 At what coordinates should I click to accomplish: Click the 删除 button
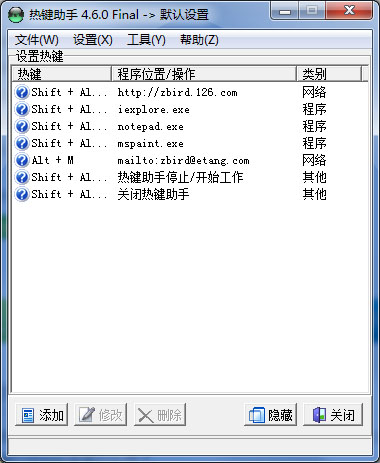160,415
